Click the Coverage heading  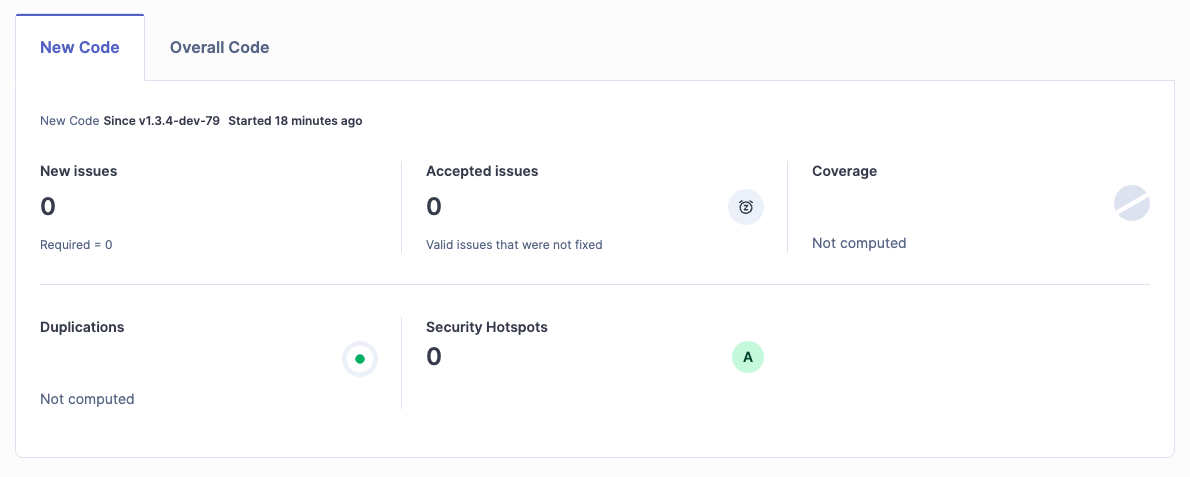point(844,171)
